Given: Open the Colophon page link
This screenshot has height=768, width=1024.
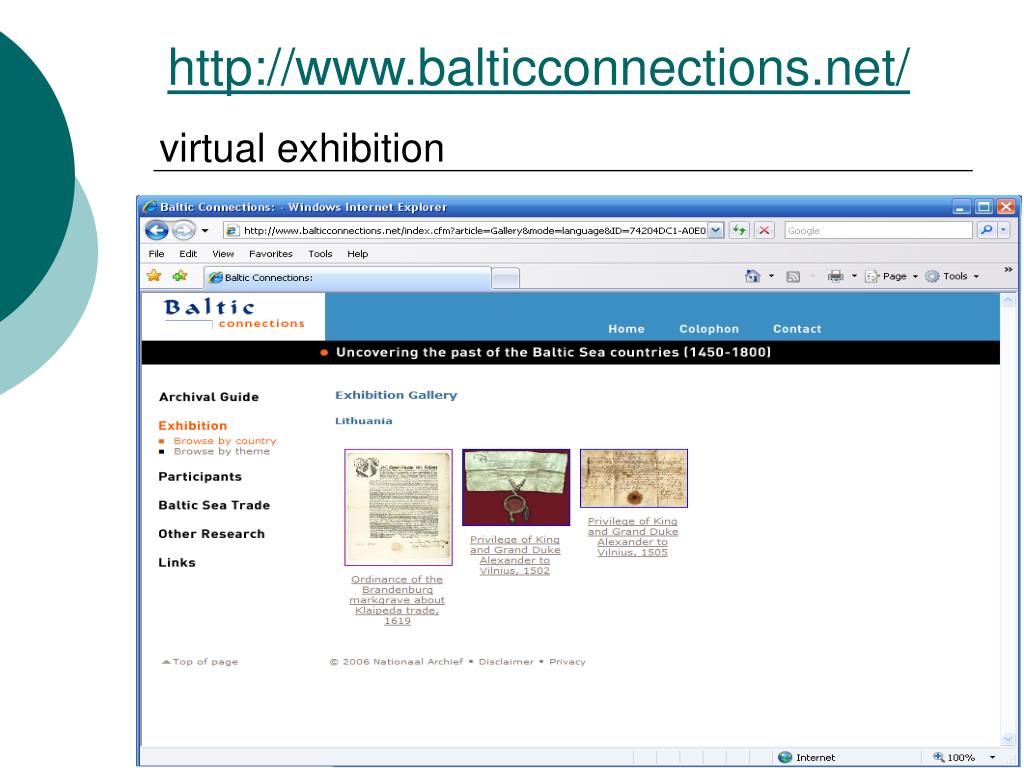Looking at the screenshot, I should pos(709,329).
